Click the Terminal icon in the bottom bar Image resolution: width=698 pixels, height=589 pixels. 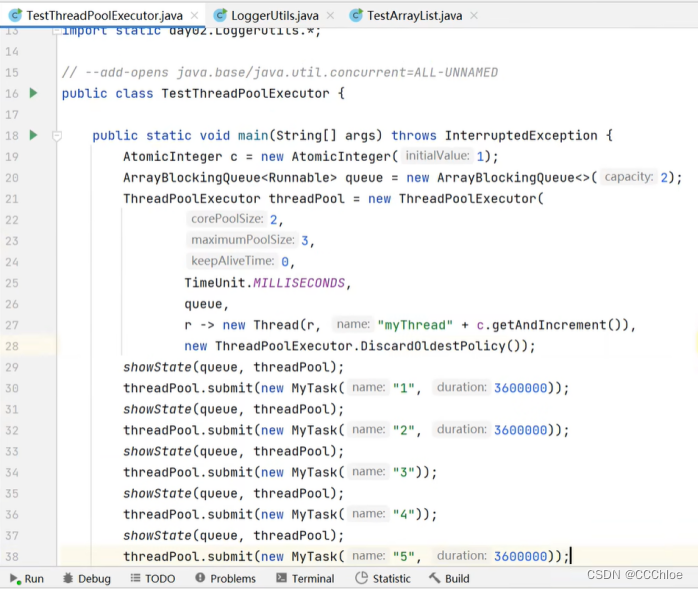click(x=281, y=578)
